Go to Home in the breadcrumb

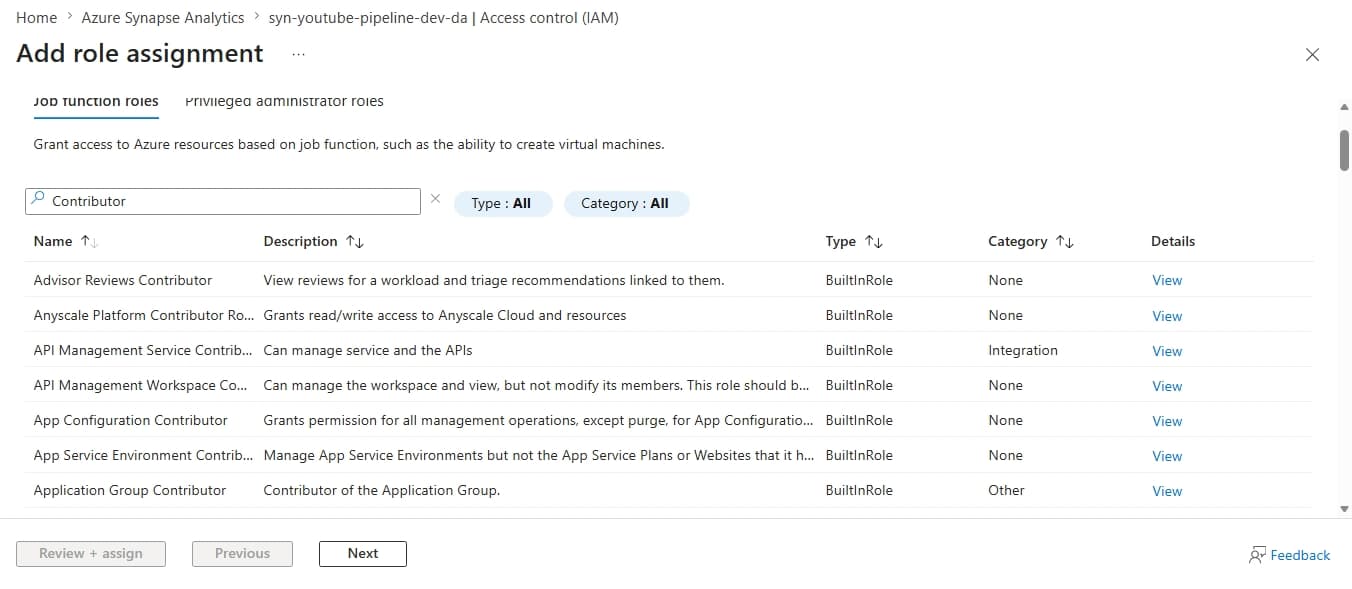(x=36, y=17)
